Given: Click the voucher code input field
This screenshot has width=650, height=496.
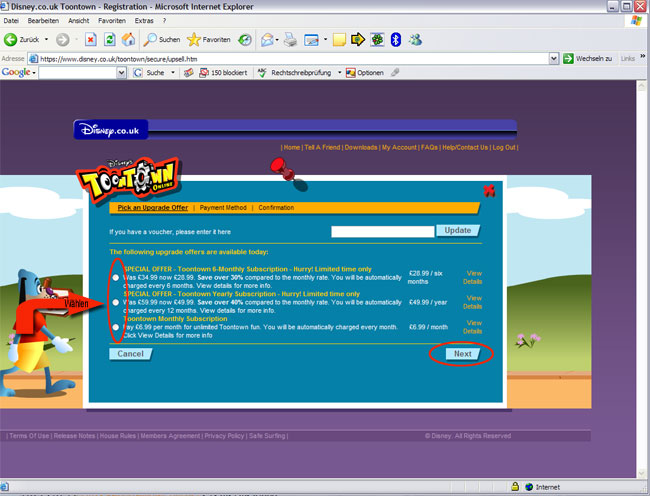Looking at the screenshot, I should point(383,231).
